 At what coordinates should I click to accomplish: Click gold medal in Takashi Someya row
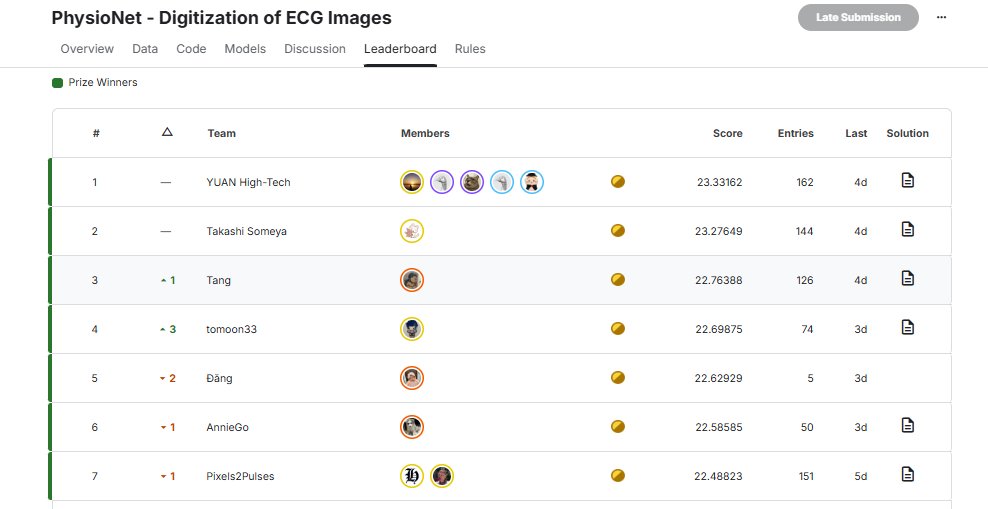tap(618, 231)
